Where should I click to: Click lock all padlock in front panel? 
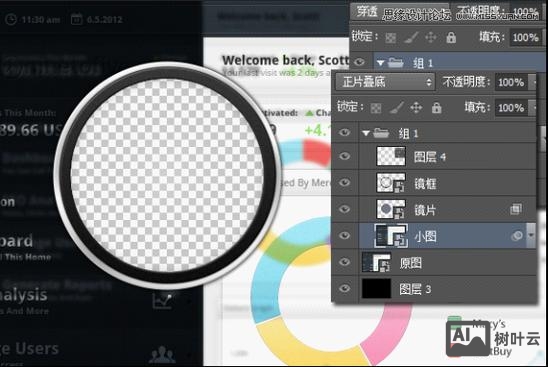[437, 108]
